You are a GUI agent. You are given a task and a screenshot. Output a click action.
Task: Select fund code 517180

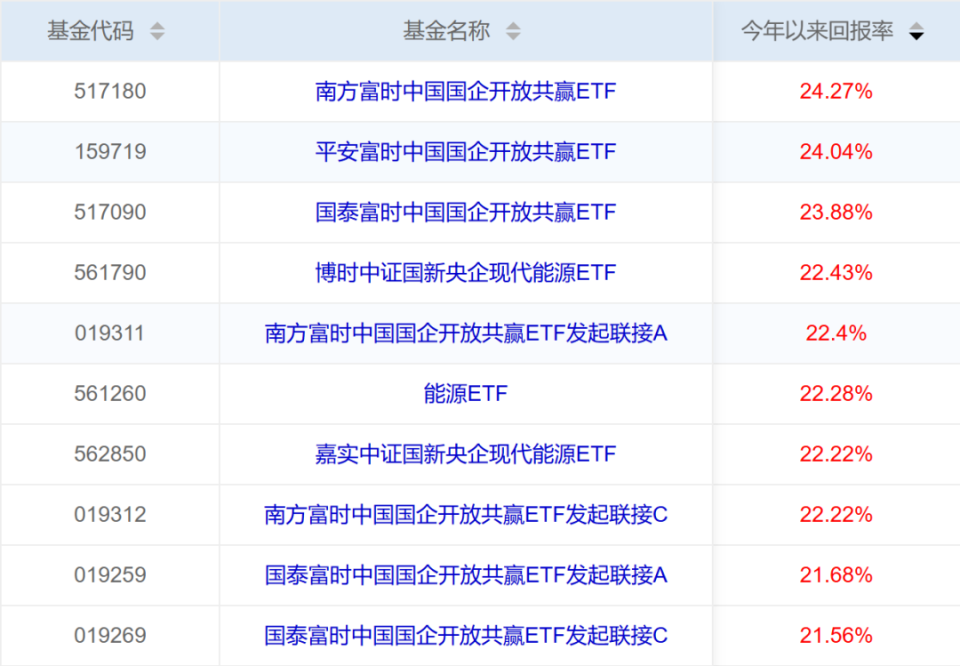(110, 91)
